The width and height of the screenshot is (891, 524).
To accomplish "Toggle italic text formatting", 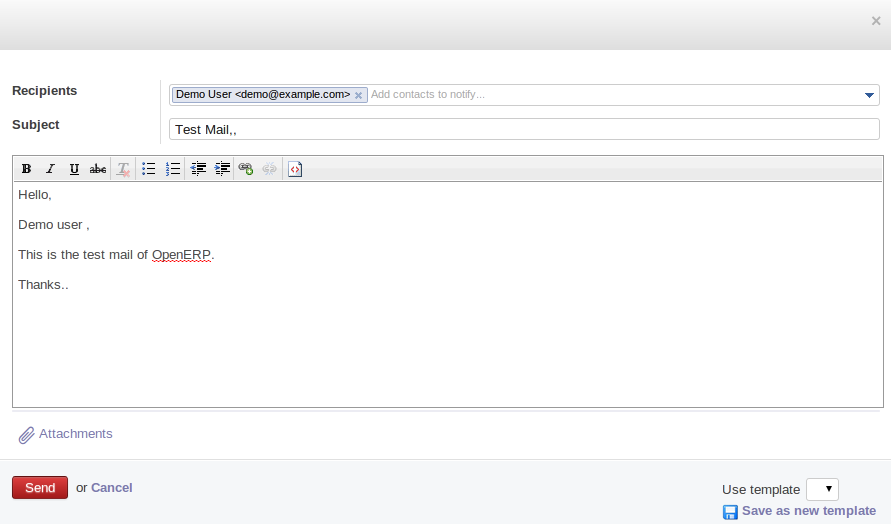I will [50, 169].
